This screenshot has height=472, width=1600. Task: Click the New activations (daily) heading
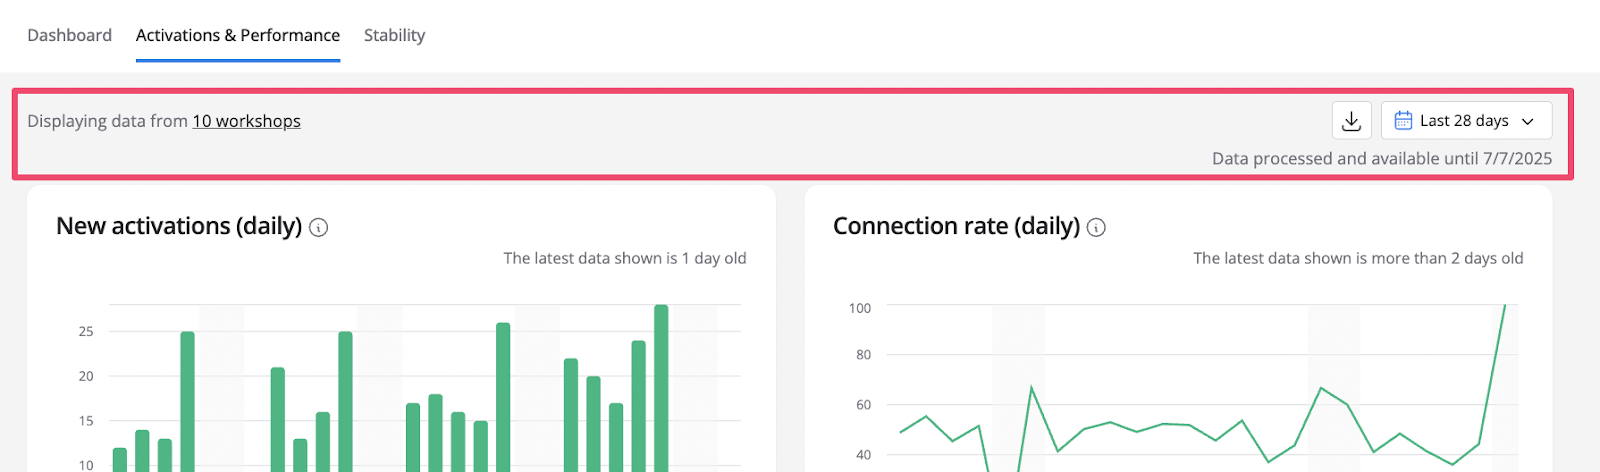tap(179, 226)
